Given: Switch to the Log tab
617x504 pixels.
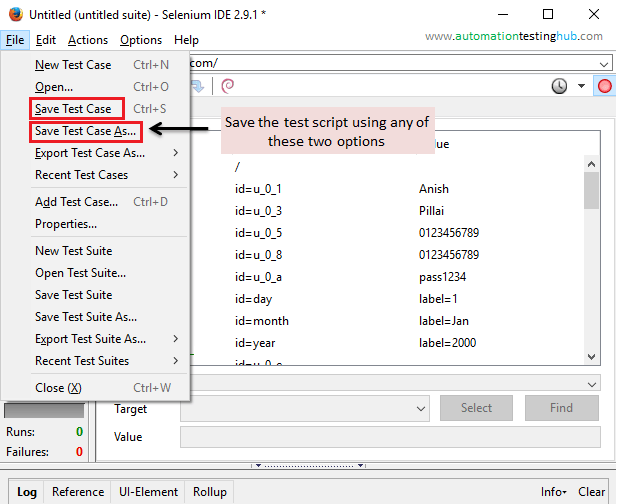Looking at the screenshot, I should [x=26, y=492].
